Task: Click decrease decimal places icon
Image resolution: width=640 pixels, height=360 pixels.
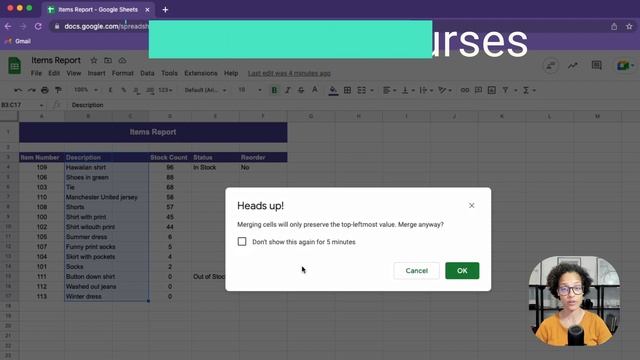Action: tap(136, 90)
